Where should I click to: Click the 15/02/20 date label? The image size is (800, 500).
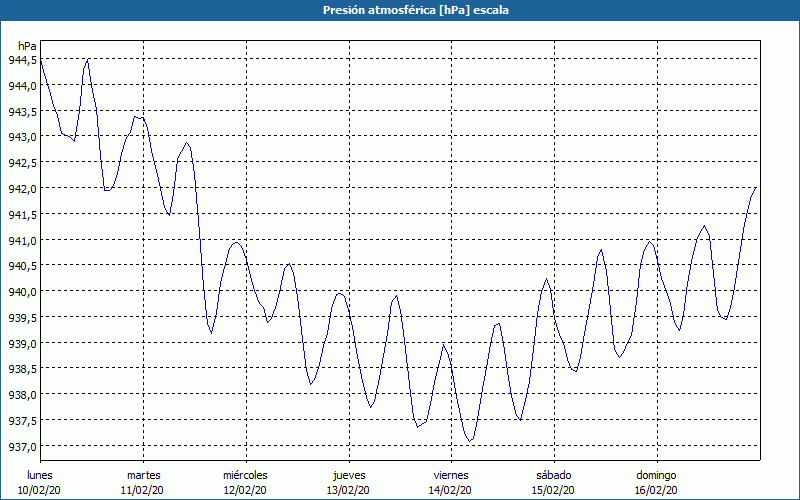click(553, 490)
